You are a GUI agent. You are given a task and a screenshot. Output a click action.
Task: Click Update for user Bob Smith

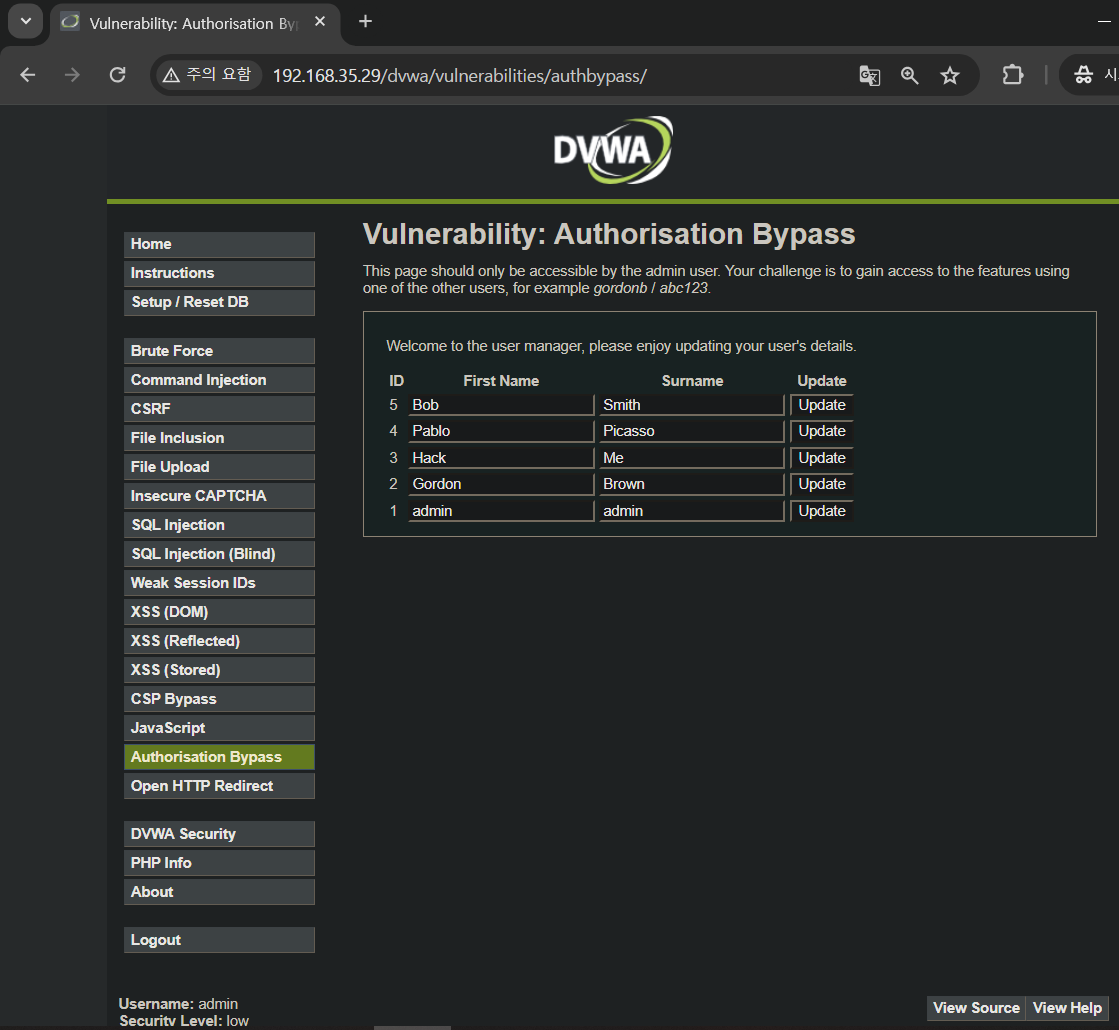click(821, 405)
